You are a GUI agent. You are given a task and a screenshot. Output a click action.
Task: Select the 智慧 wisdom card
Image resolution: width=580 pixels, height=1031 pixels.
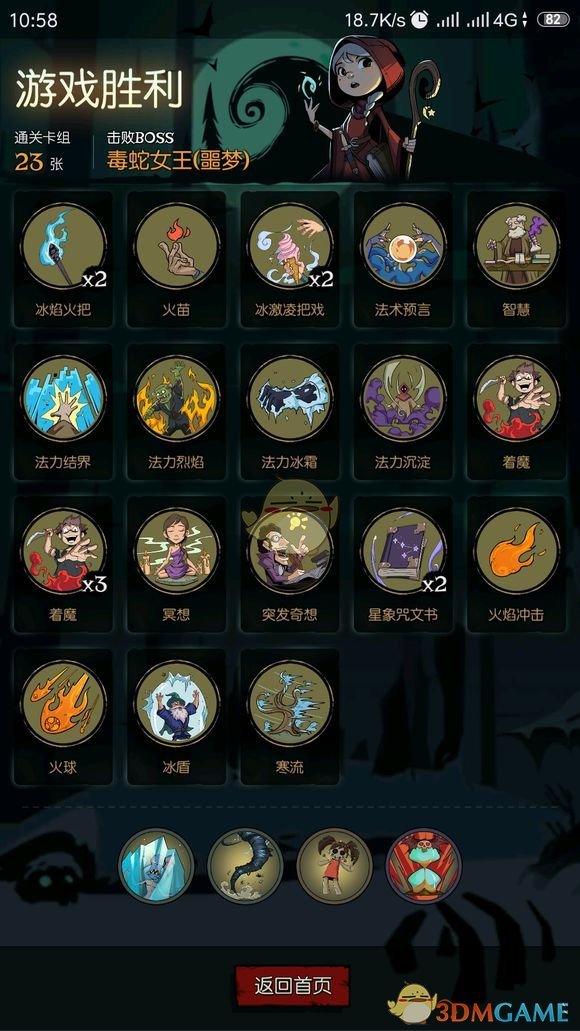(516, 259)
